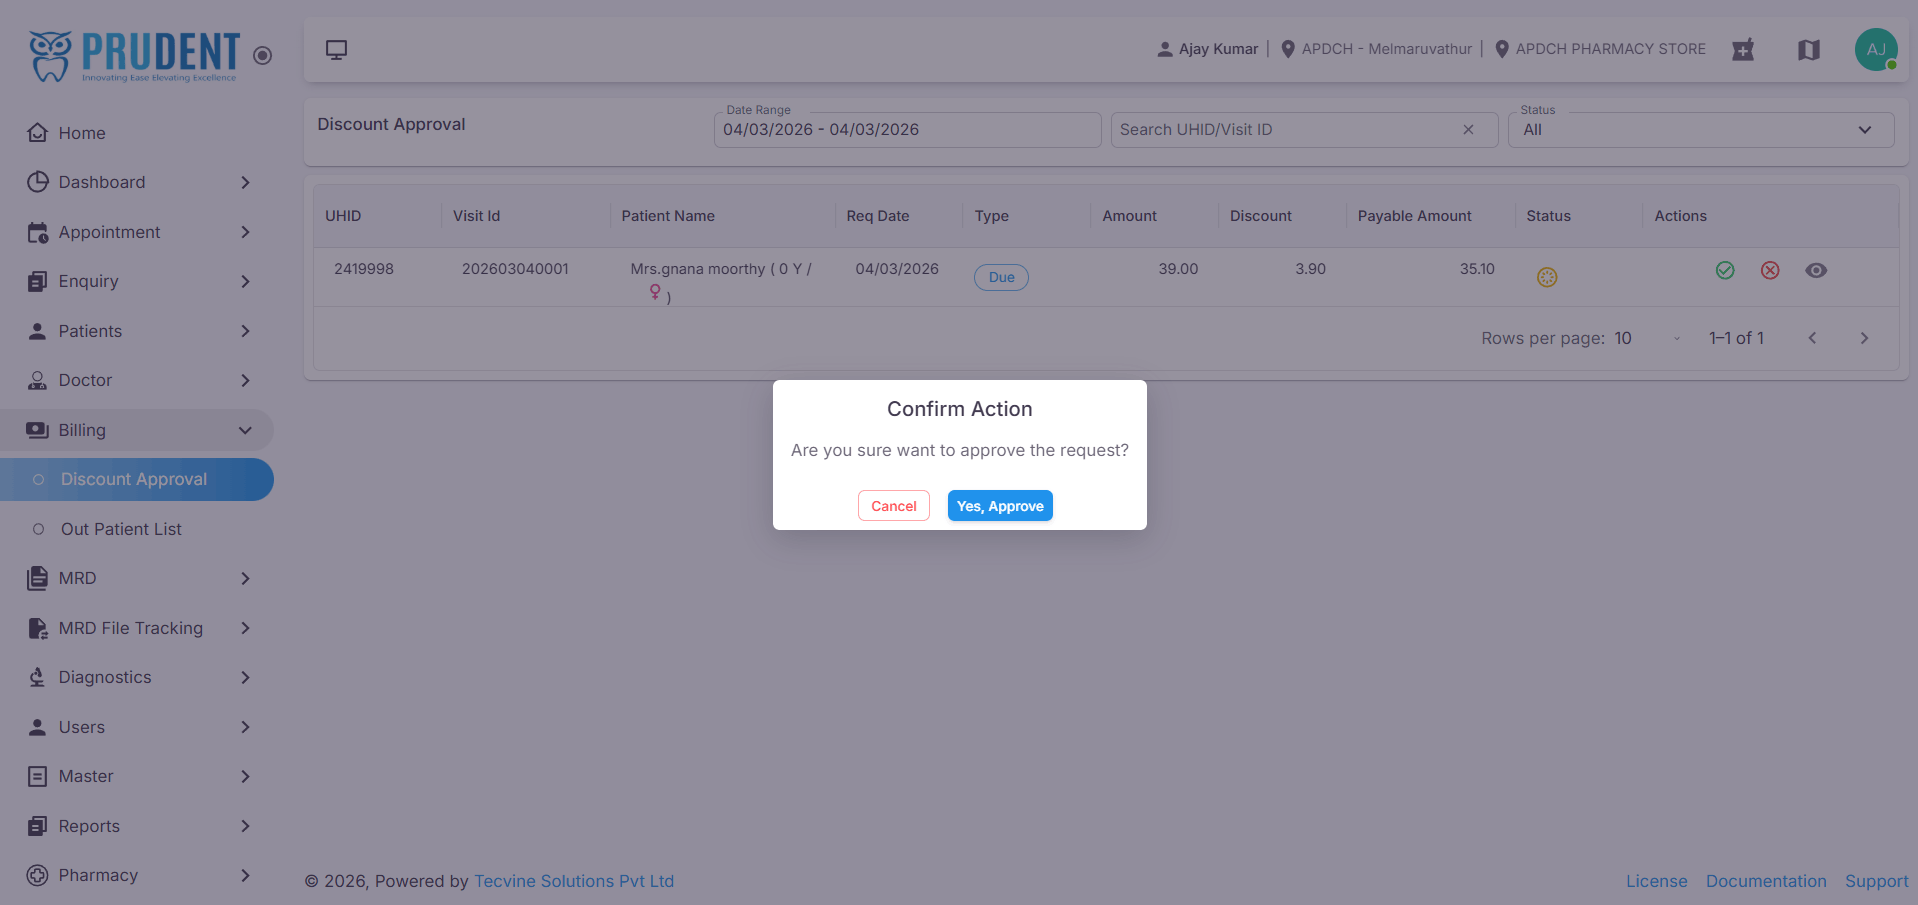
Task: Click the Date Range field
Action: (907, 130)
